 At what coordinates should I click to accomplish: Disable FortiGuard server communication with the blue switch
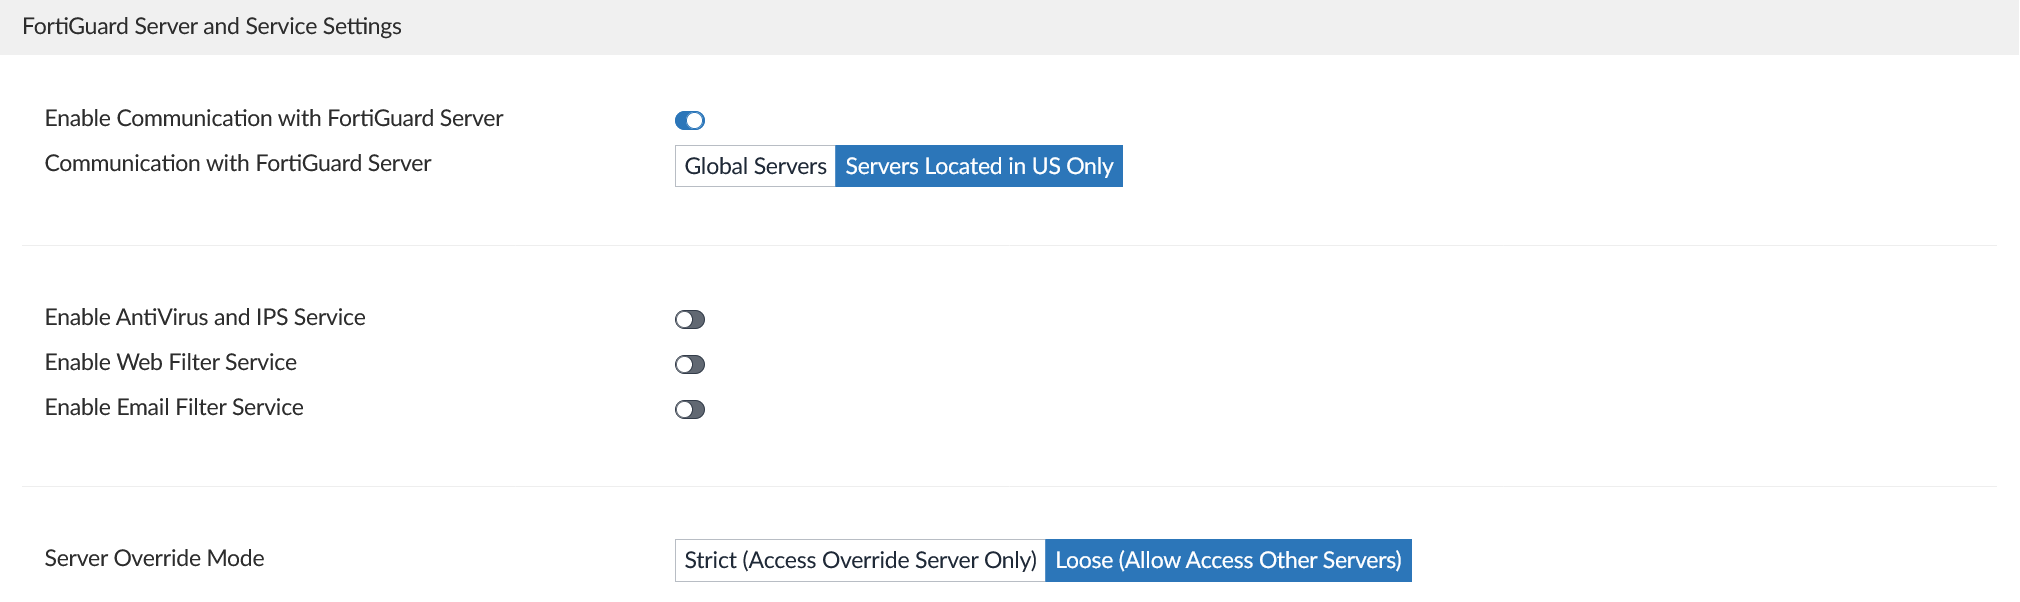689,120
